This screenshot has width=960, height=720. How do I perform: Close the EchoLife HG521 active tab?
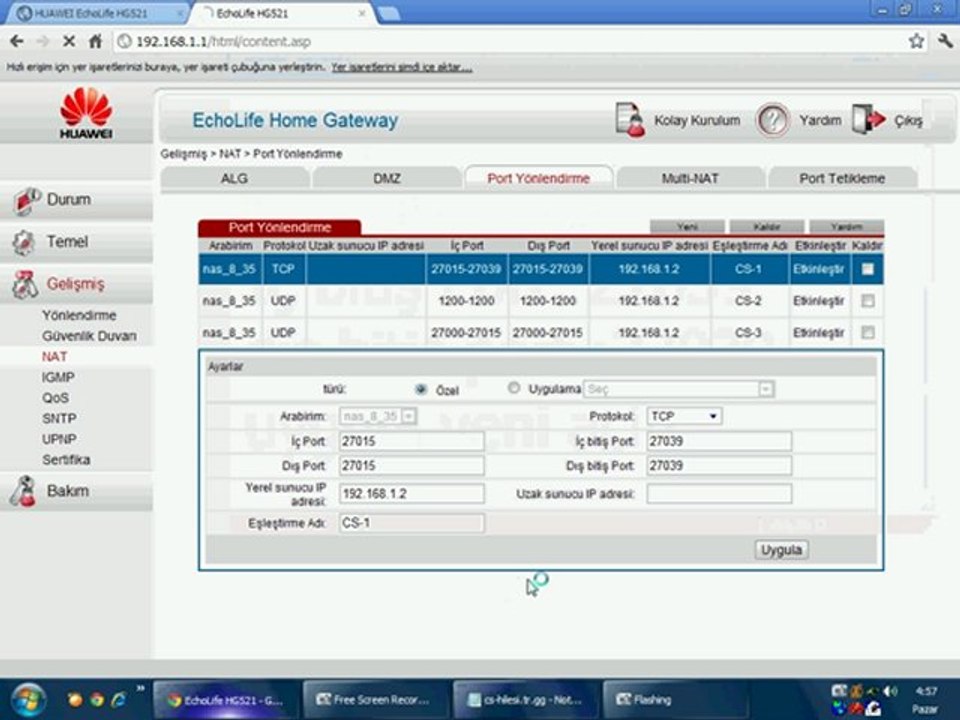click(362, 13)
